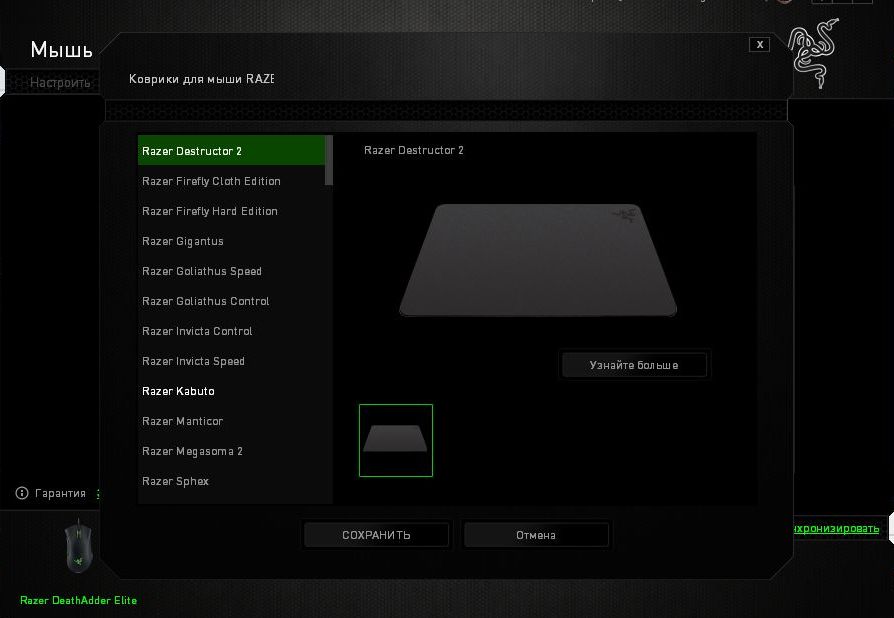The width and height of the screenshot is (894, 618).
Task: Click the синхронизировать link
Action: pyautogui.click(x=836, y=528)
